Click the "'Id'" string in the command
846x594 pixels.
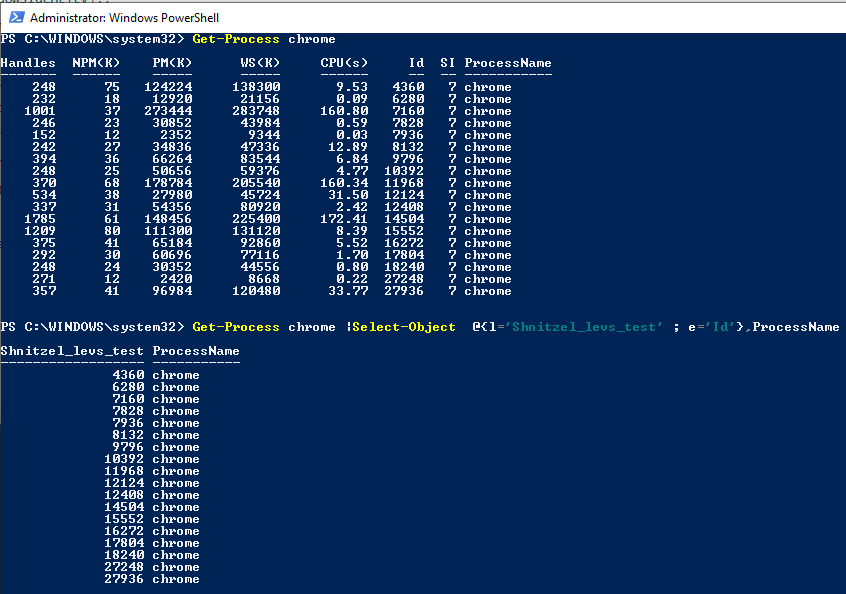720,327
